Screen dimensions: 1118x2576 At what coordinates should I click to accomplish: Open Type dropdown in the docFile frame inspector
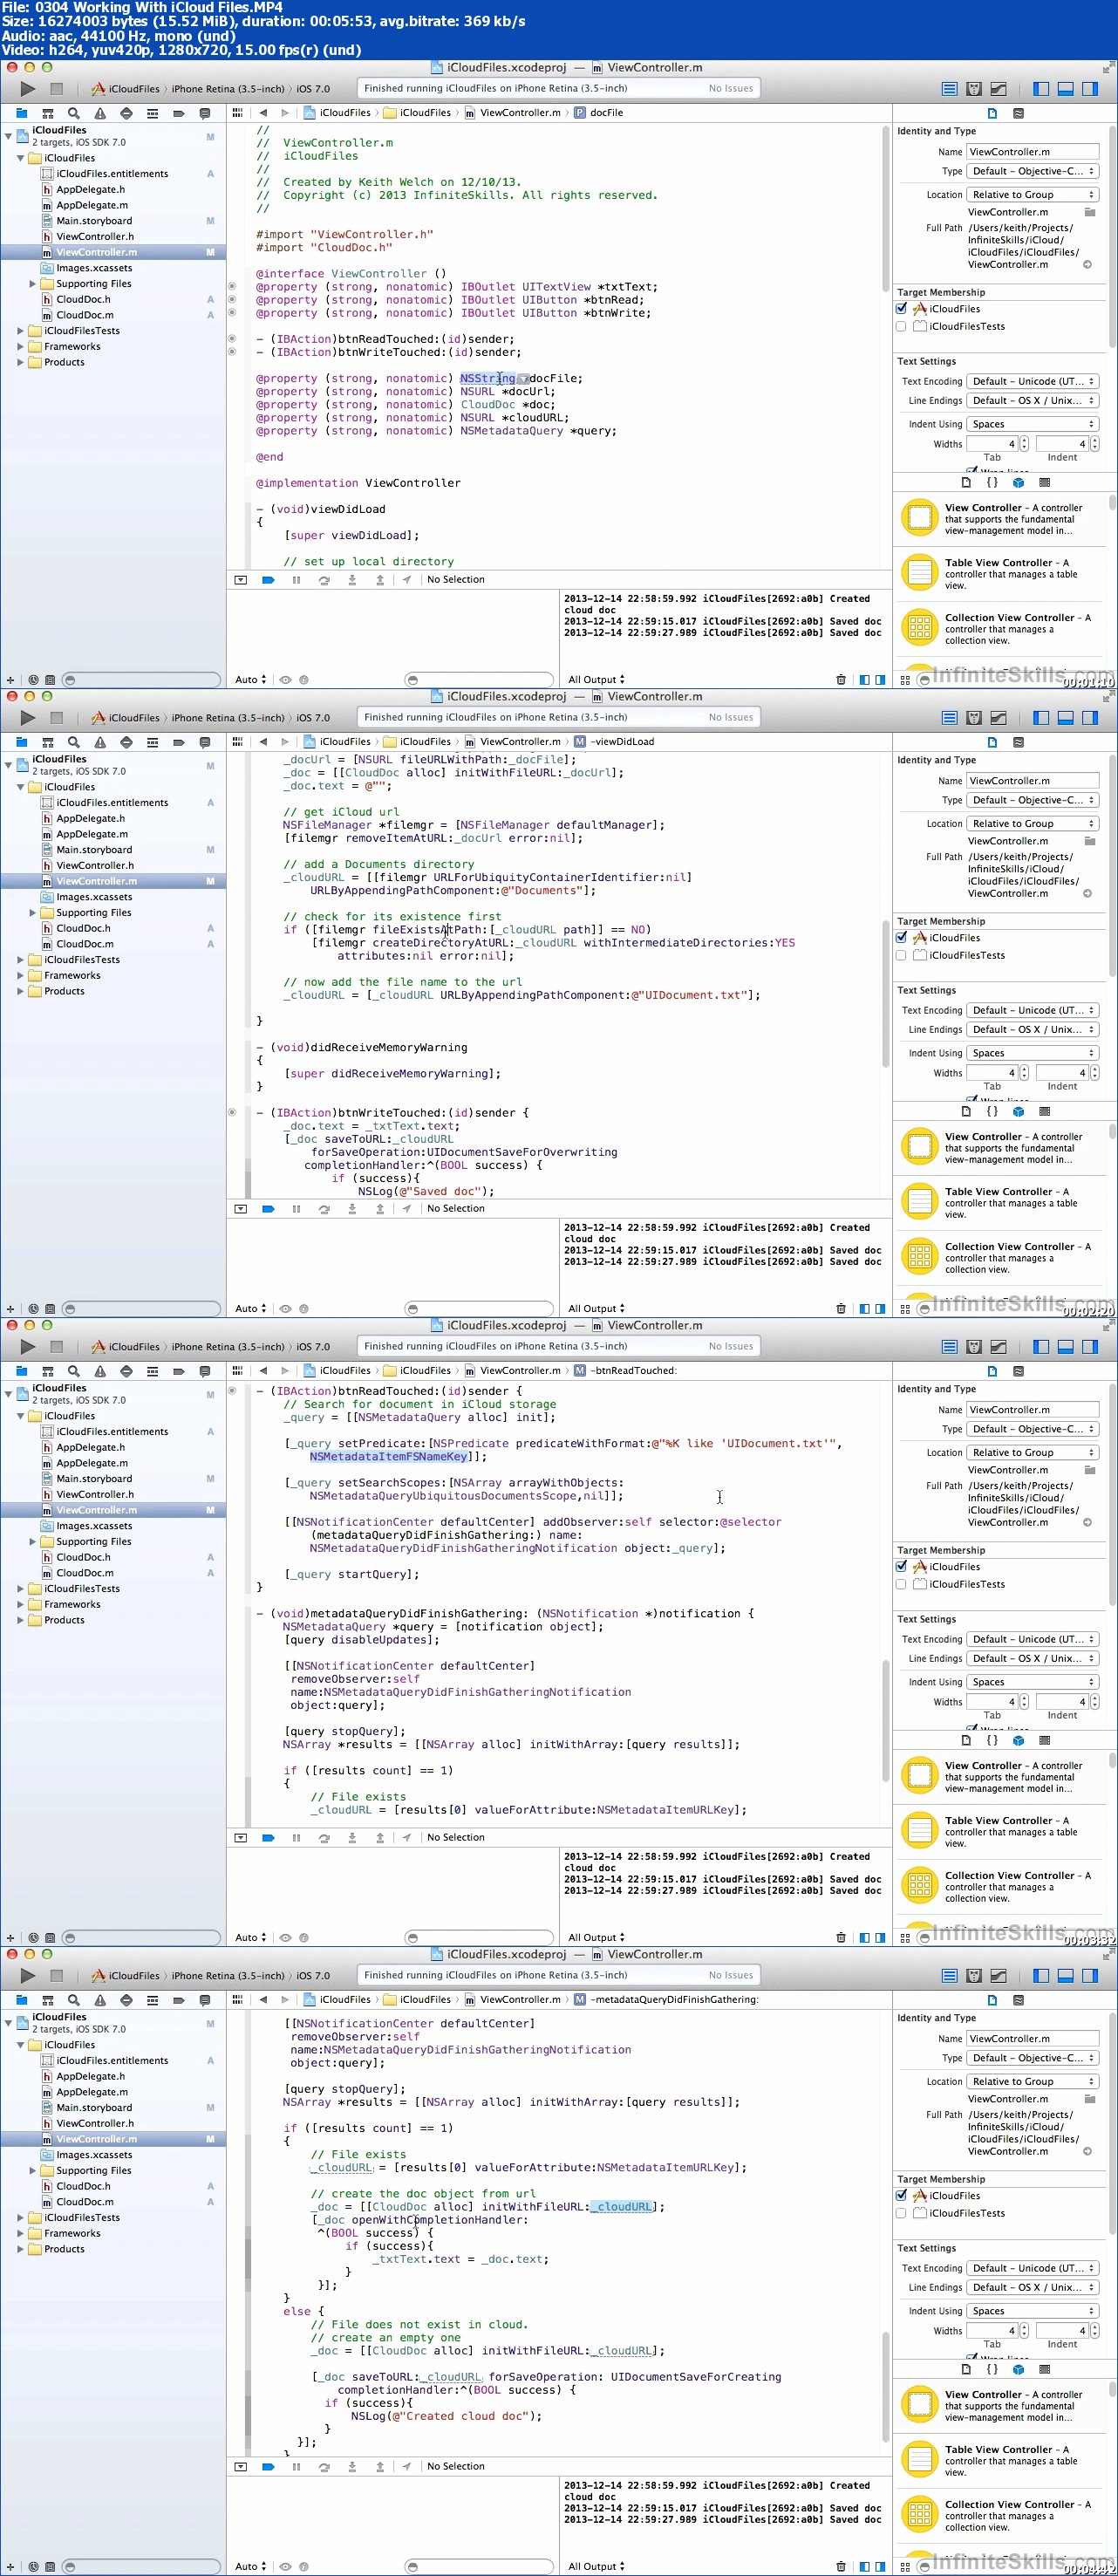pos(1033,171)
